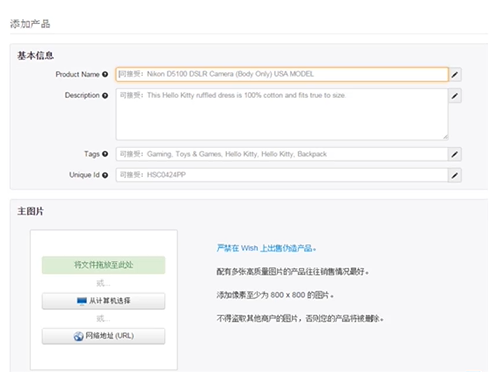Viewport: 490px width, 372px height.
Task: Choose 从计算机选择 to upload an image
Action: coord(103,301)
